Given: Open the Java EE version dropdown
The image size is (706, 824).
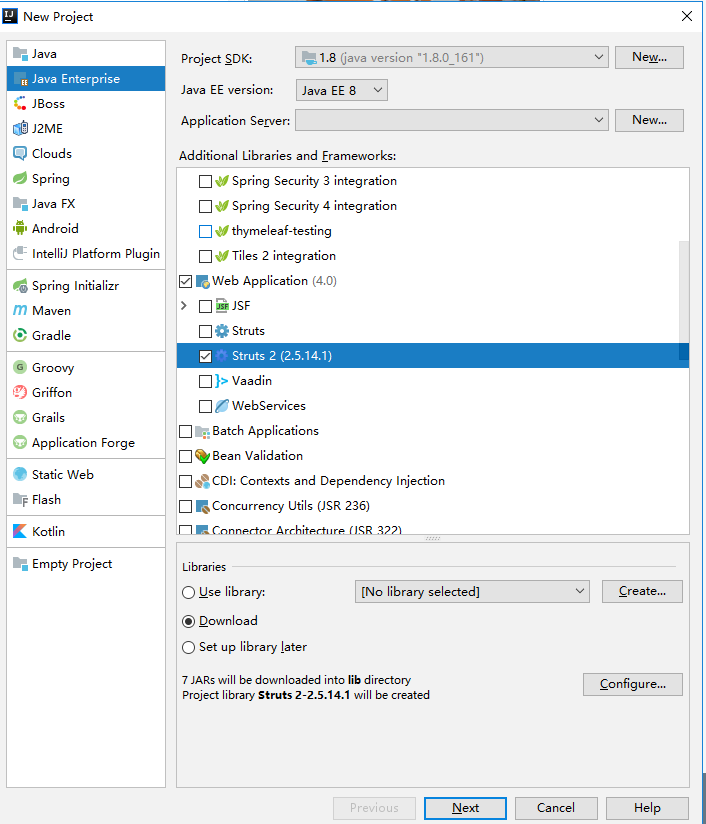Looking at the screenshot, I should point(342,90).
